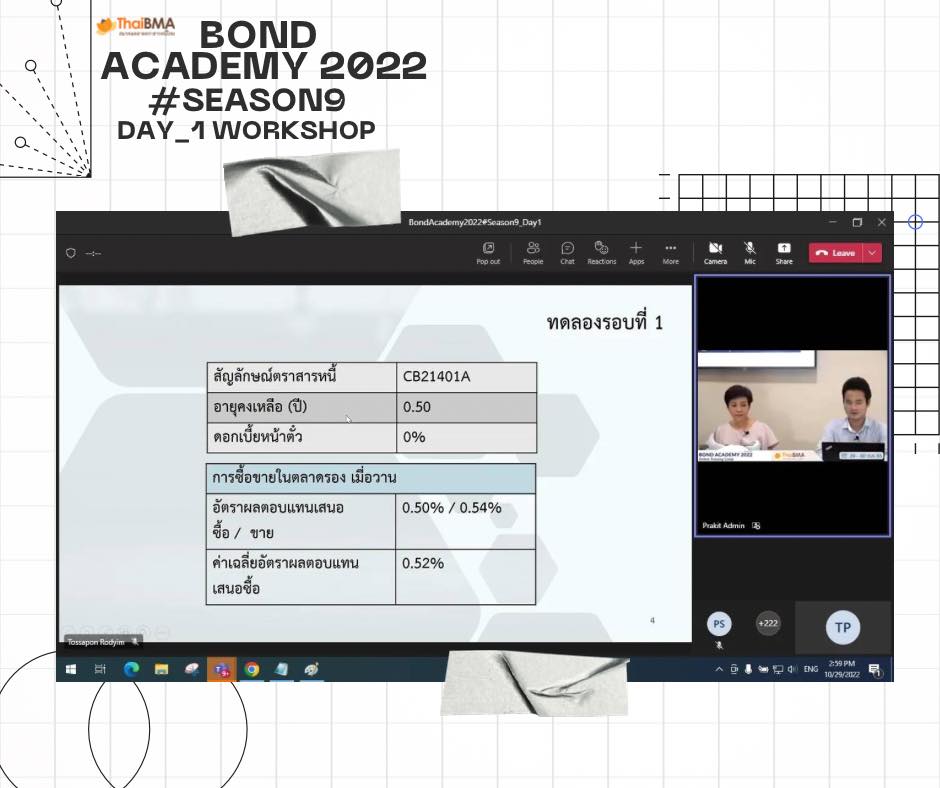Screen dimensions: 940x788
Task: Expand the Leave options dropdown arrow
Action: pos(873,253)
